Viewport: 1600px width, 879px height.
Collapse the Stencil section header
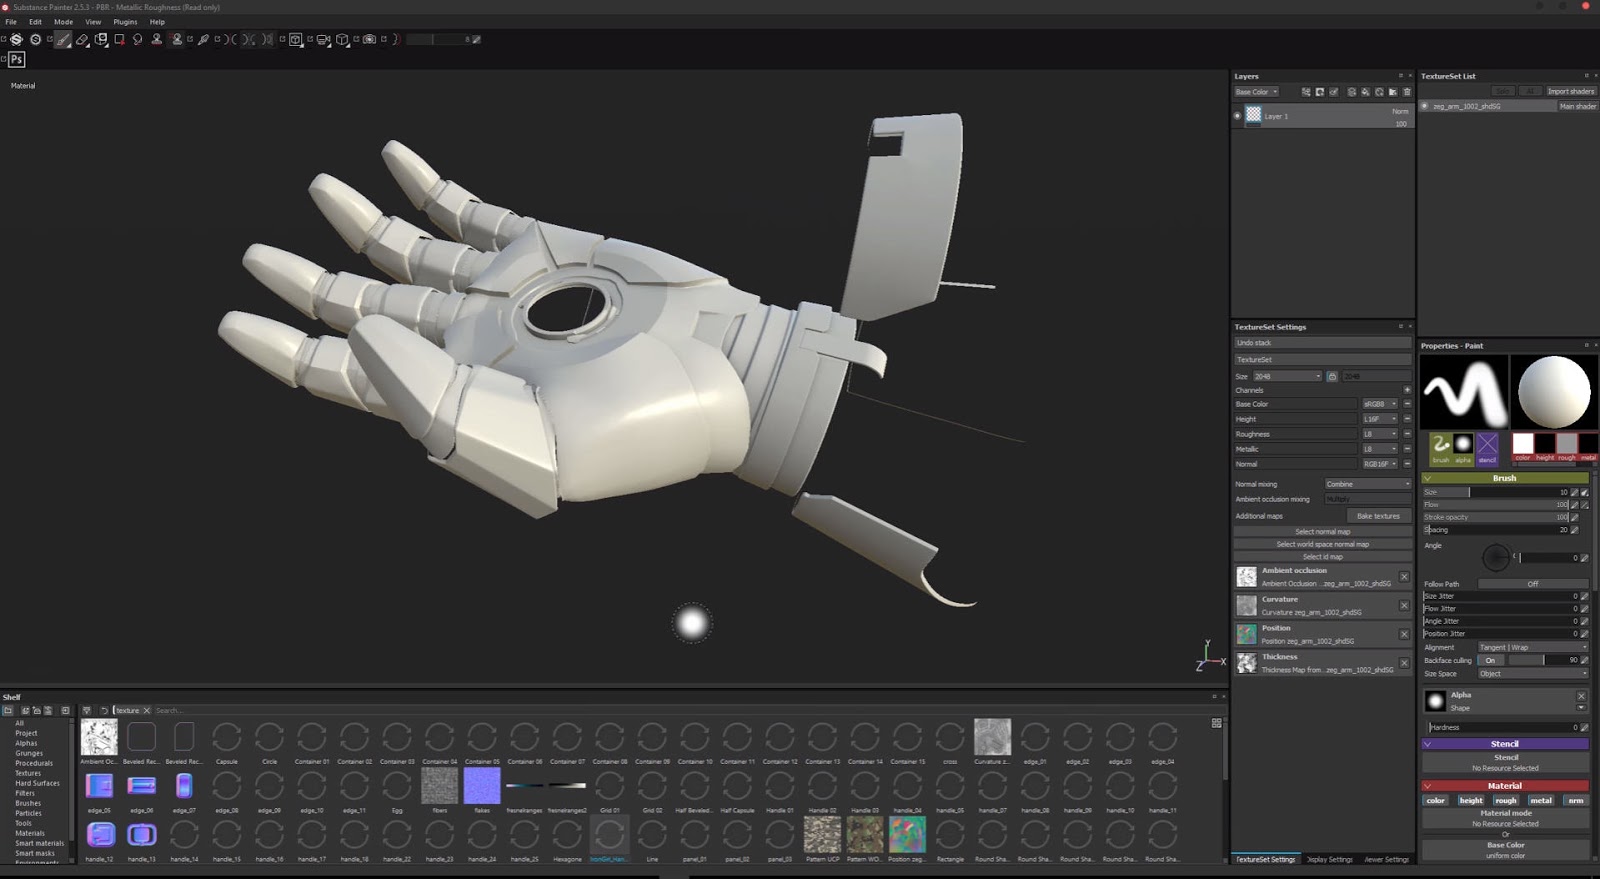(x=1505, y=744)
